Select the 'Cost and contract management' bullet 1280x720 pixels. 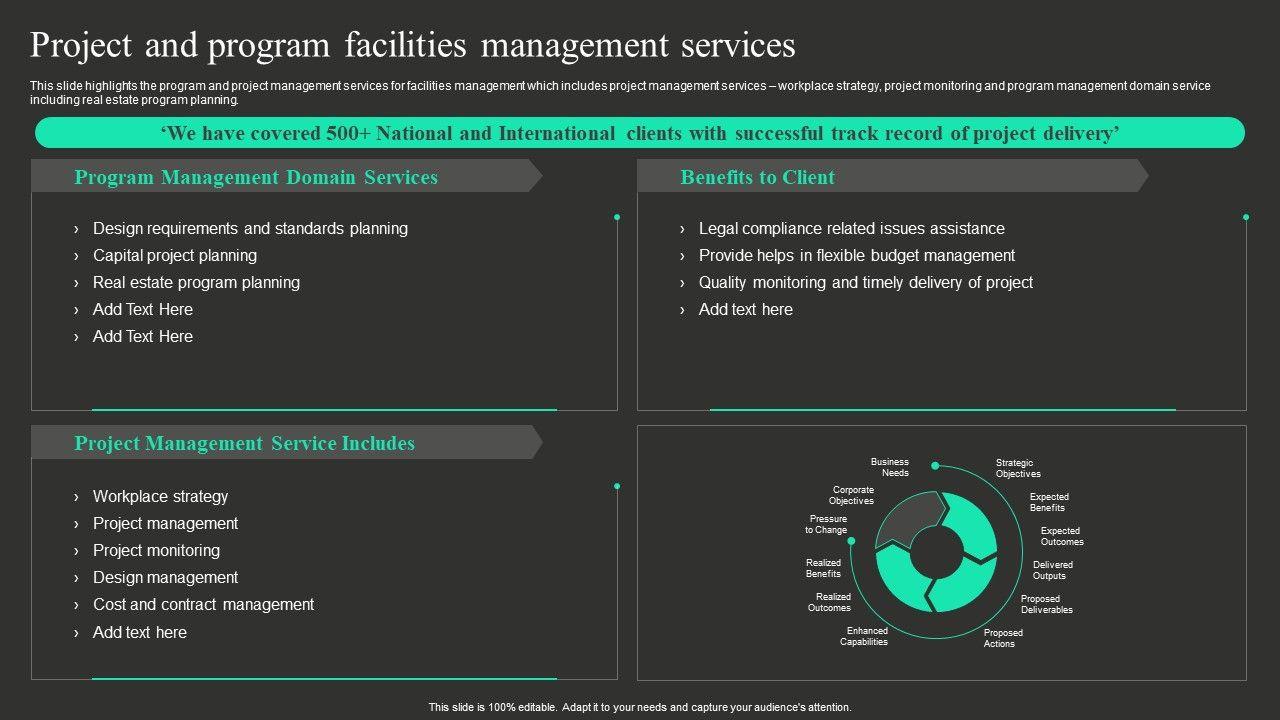click(x=203, y=604)
